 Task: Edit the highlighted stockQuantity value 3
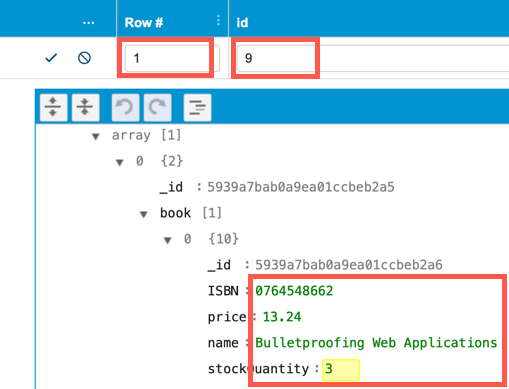340,369
